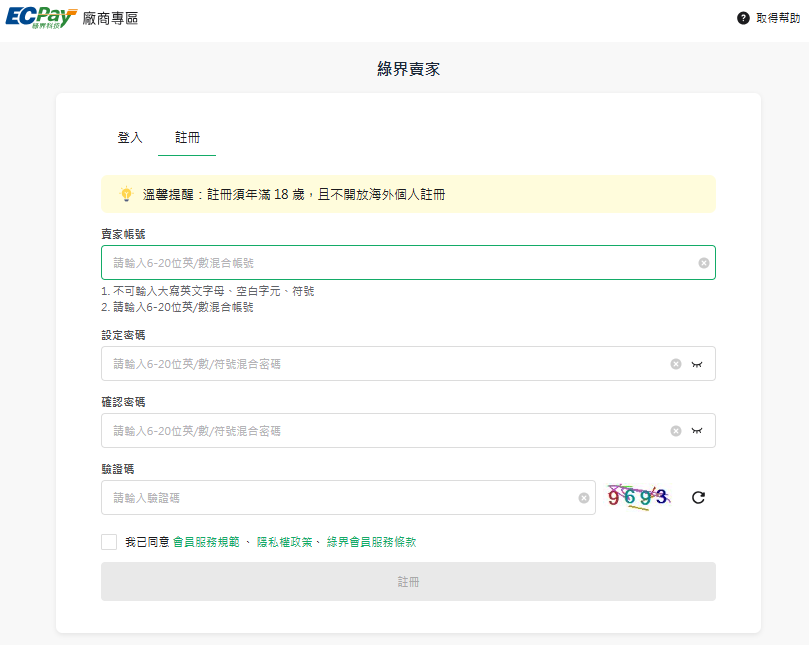The height and width of the screenshot is (645, 809).
Task: Clear the seller account field
Action: [x=704, y=263]
